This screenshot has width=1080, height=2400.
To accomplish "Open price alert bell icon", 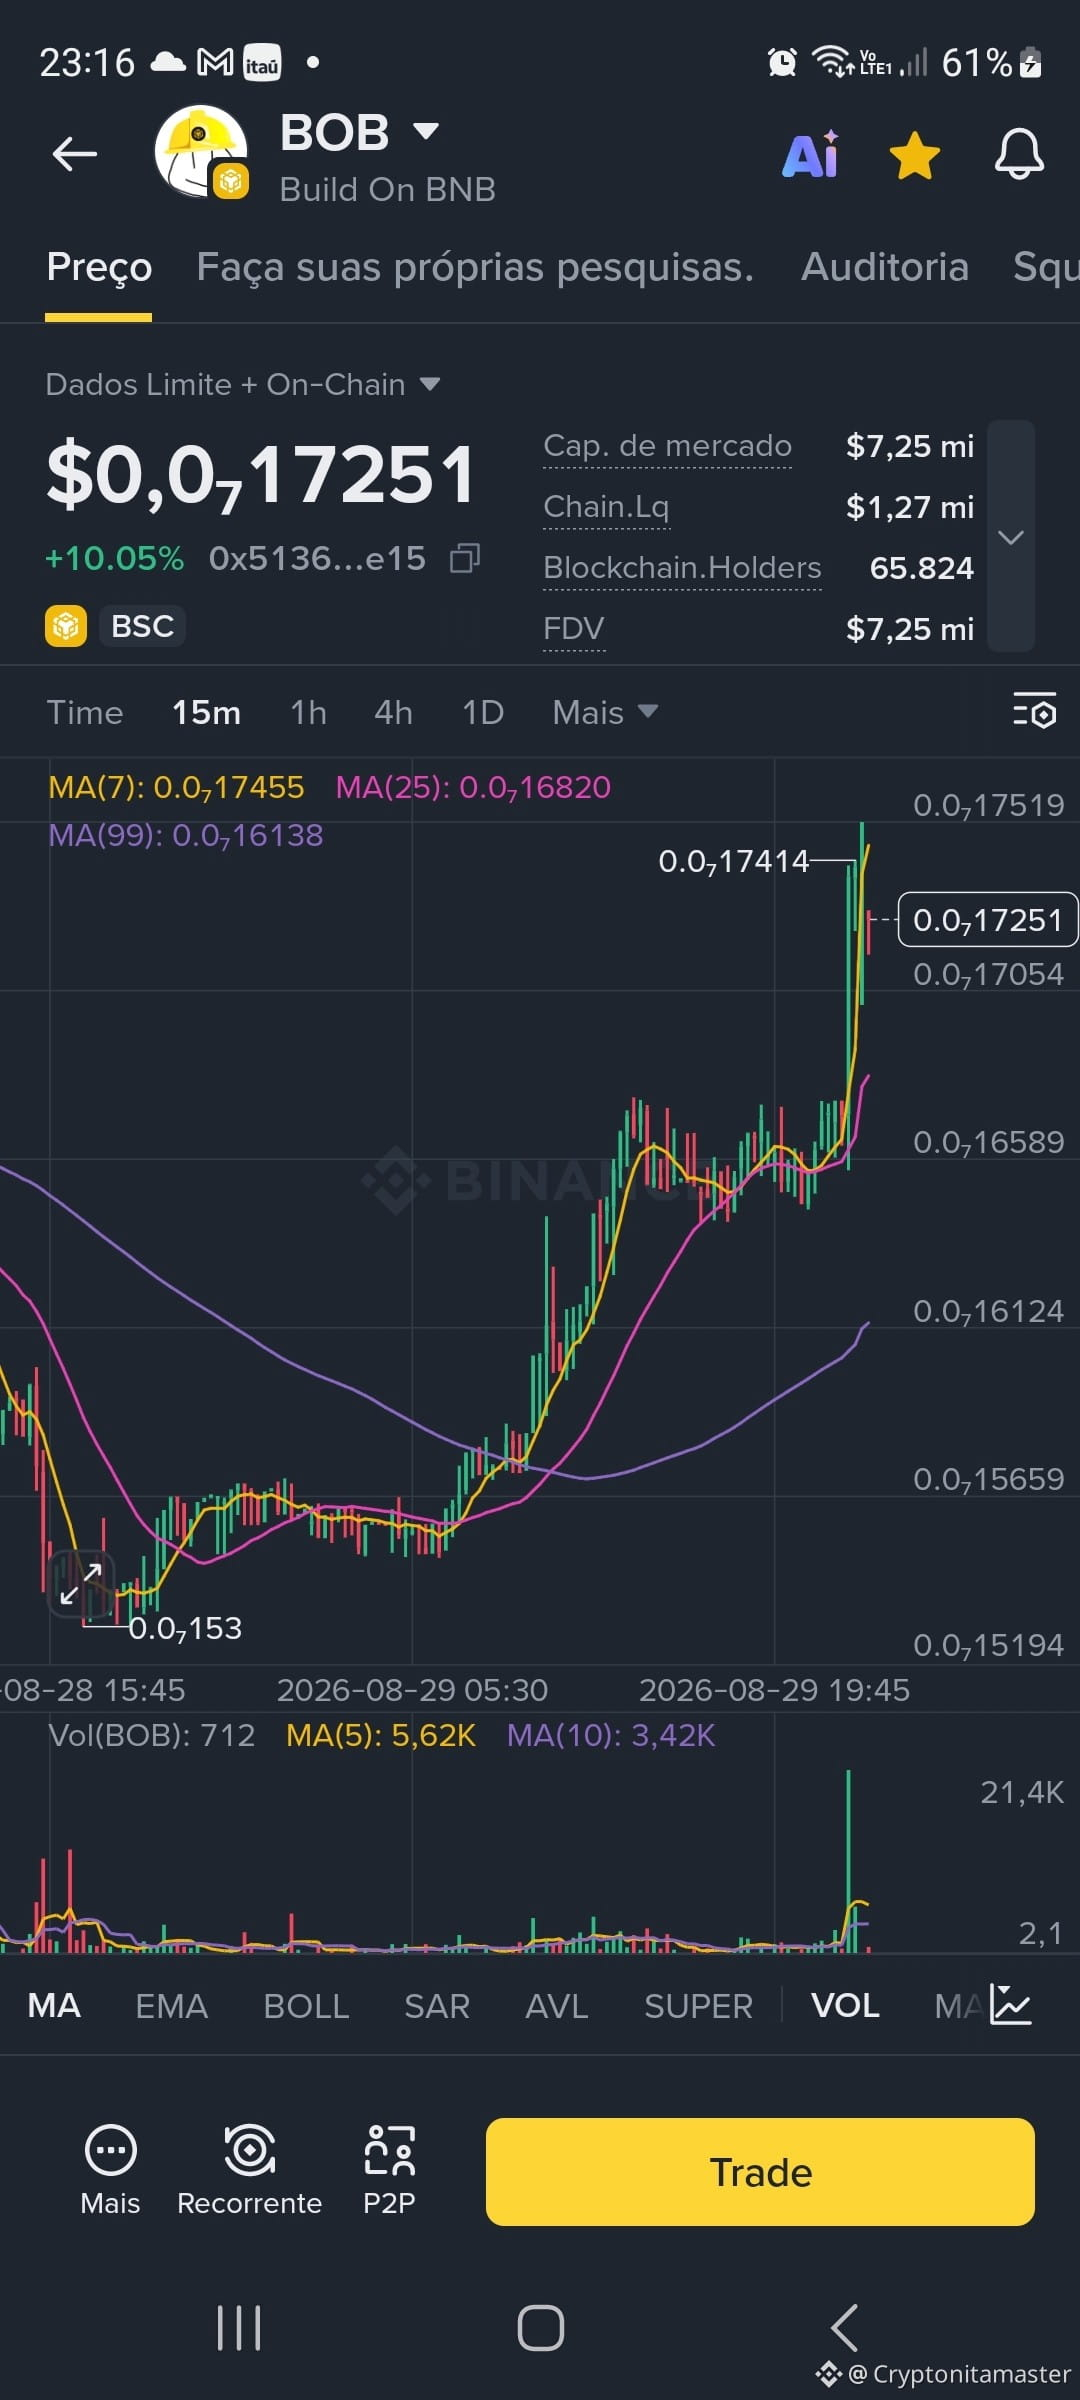I will click(x=1019, y=155).
